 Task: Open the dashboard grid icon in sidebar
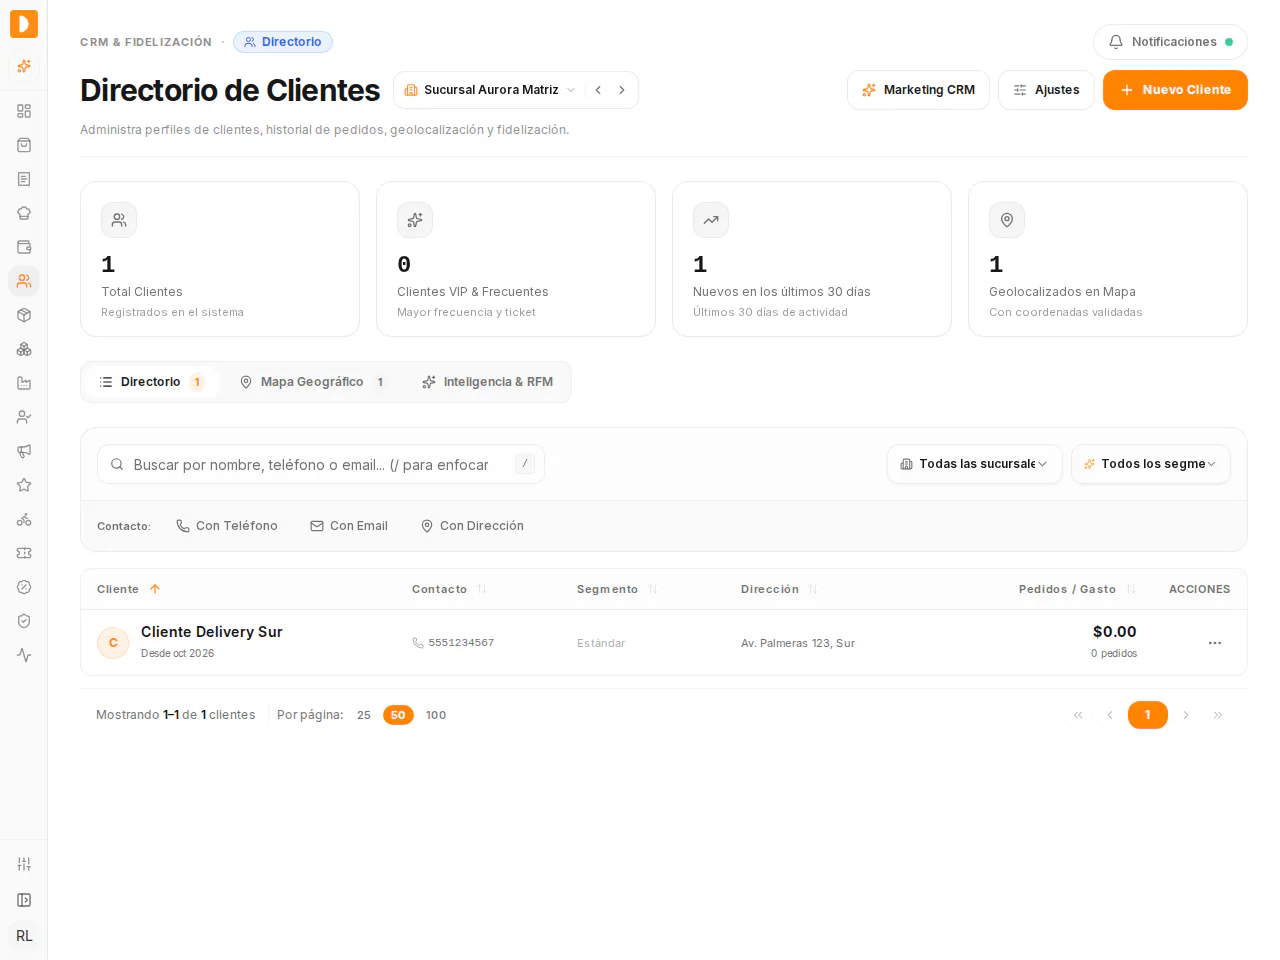click(24, 111)
